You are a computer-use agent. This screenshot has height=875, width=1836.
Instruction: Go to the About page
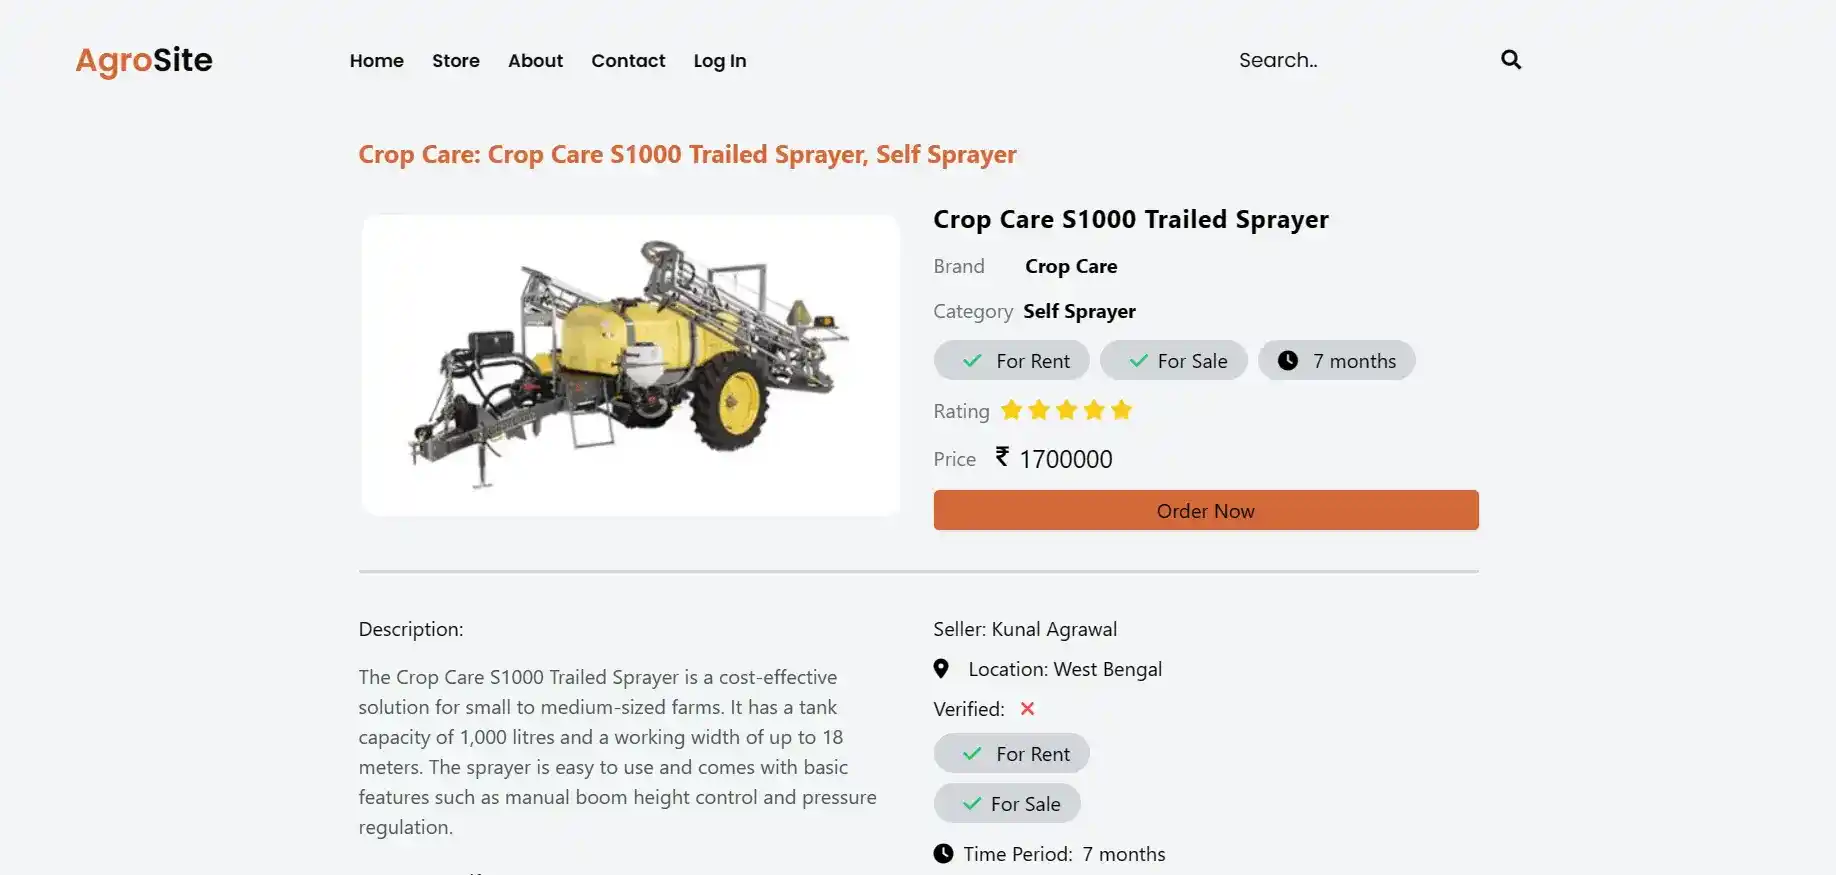pyautogui.click(x=535, y=61)
